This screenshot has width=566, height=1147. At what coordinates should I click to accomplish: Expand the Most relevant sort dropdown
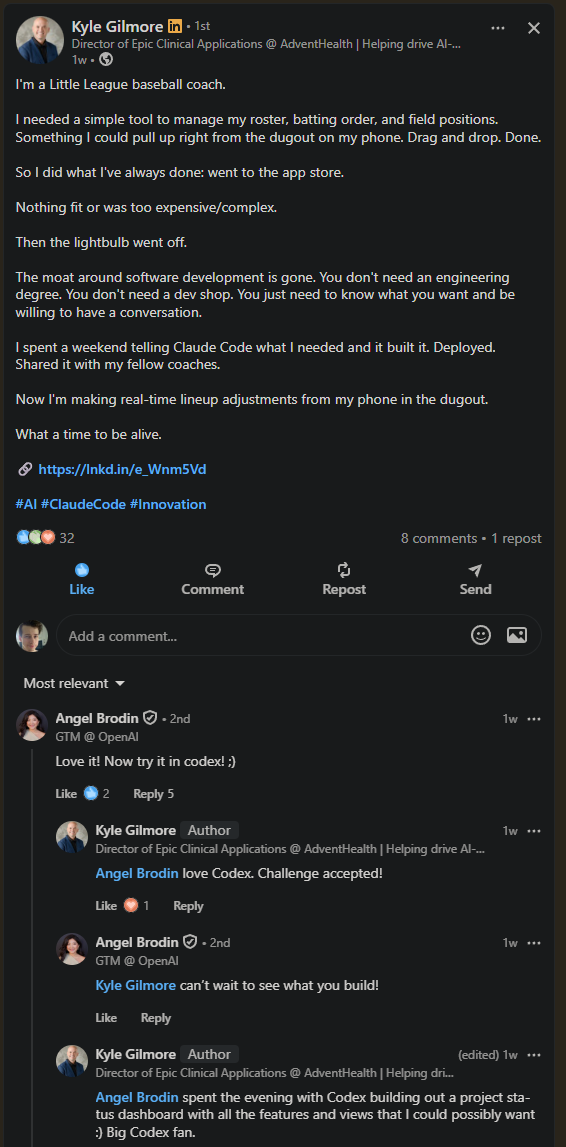click(74, 683)
